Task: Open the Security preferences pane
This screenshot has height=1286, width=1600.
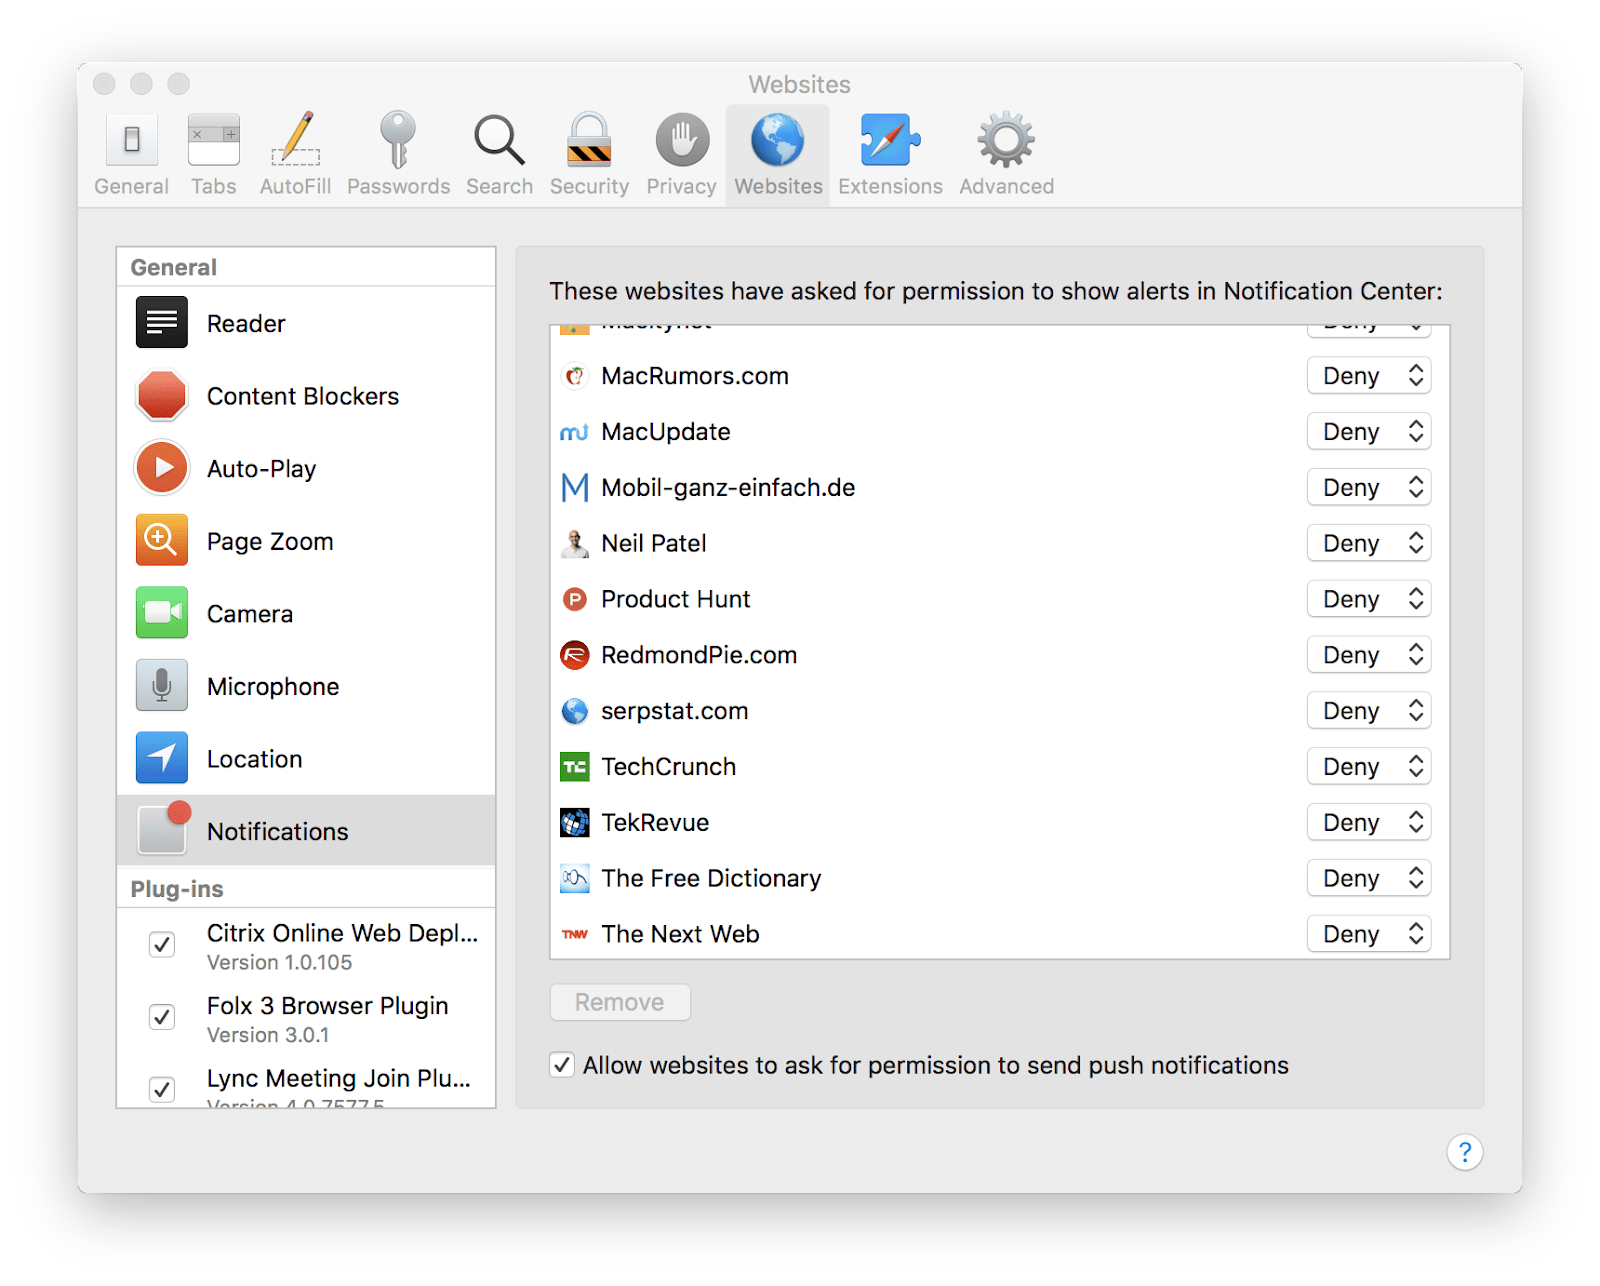Action: (x=589, y=150)
